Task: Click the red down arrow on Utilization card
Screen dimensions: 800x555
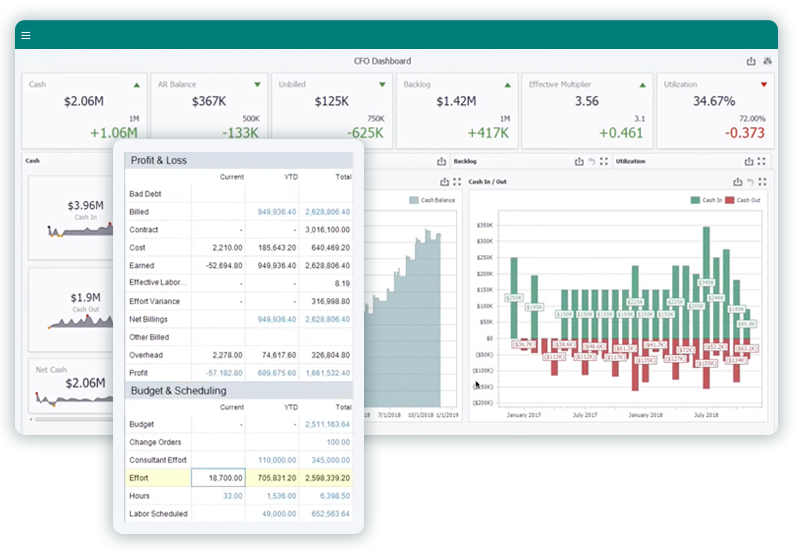Action: pyautogui.click(x=764, y=85)
